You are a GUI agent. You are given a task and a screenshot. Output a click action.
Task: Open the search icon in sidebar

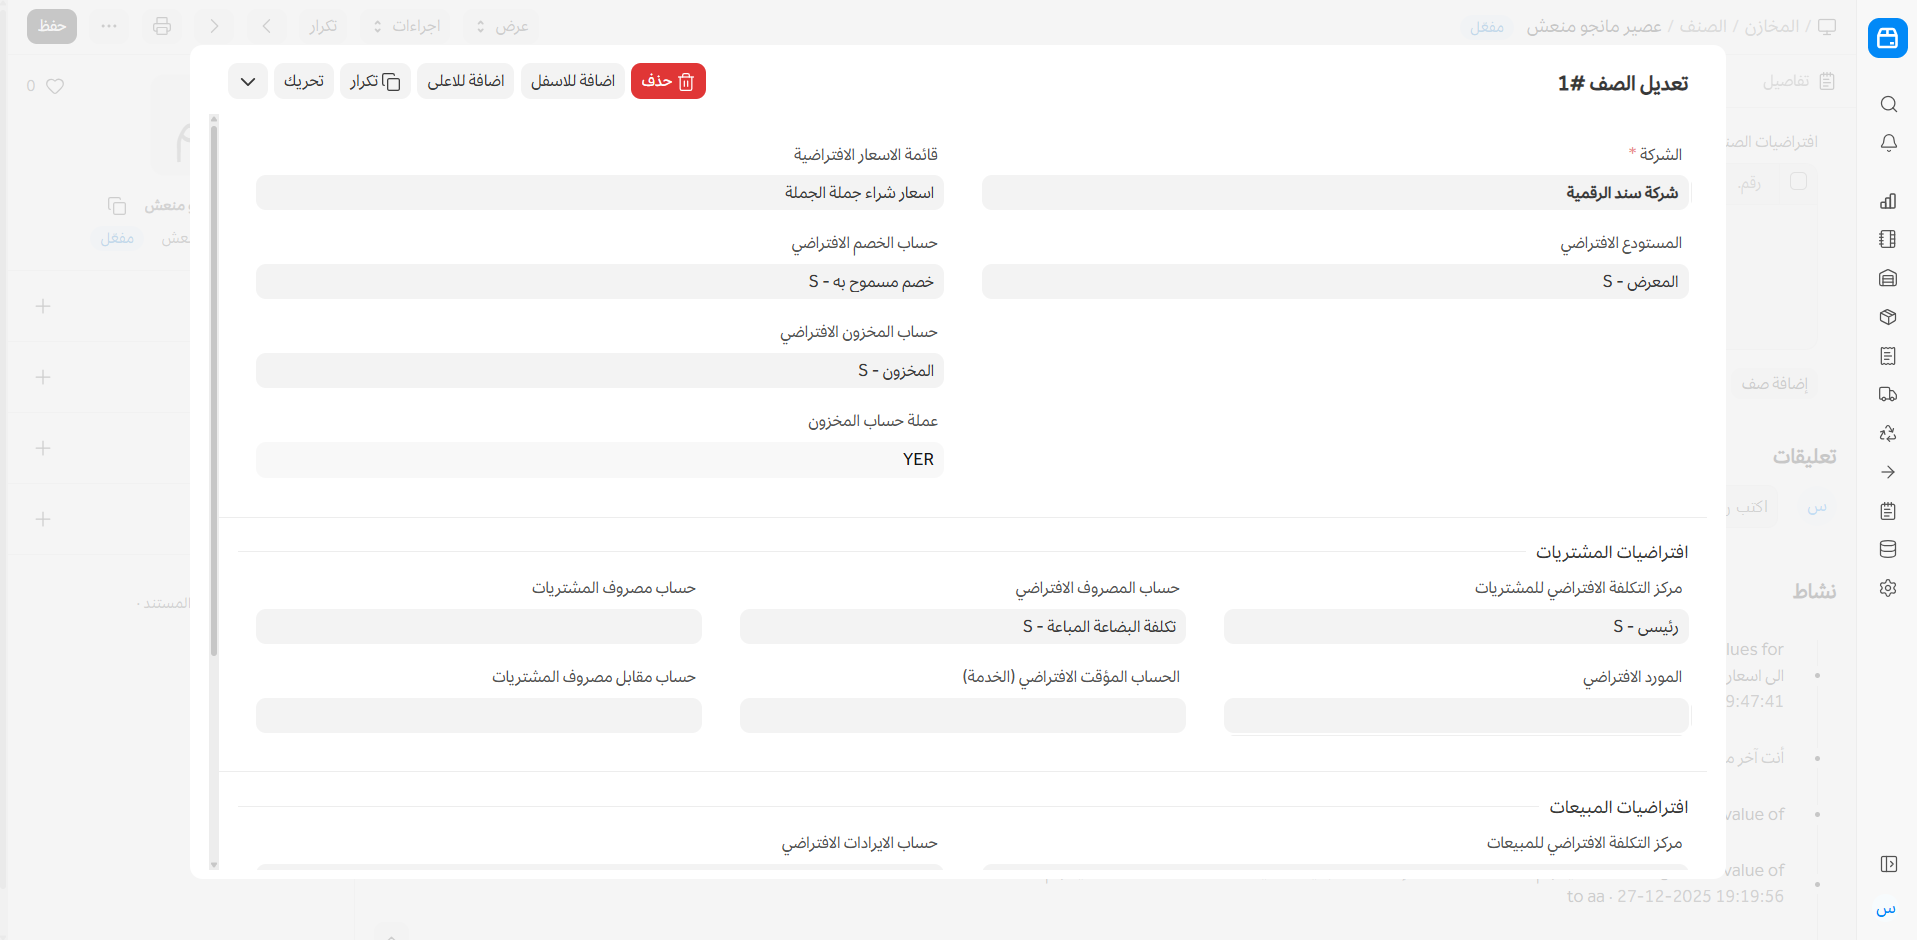pos(1888,104)
